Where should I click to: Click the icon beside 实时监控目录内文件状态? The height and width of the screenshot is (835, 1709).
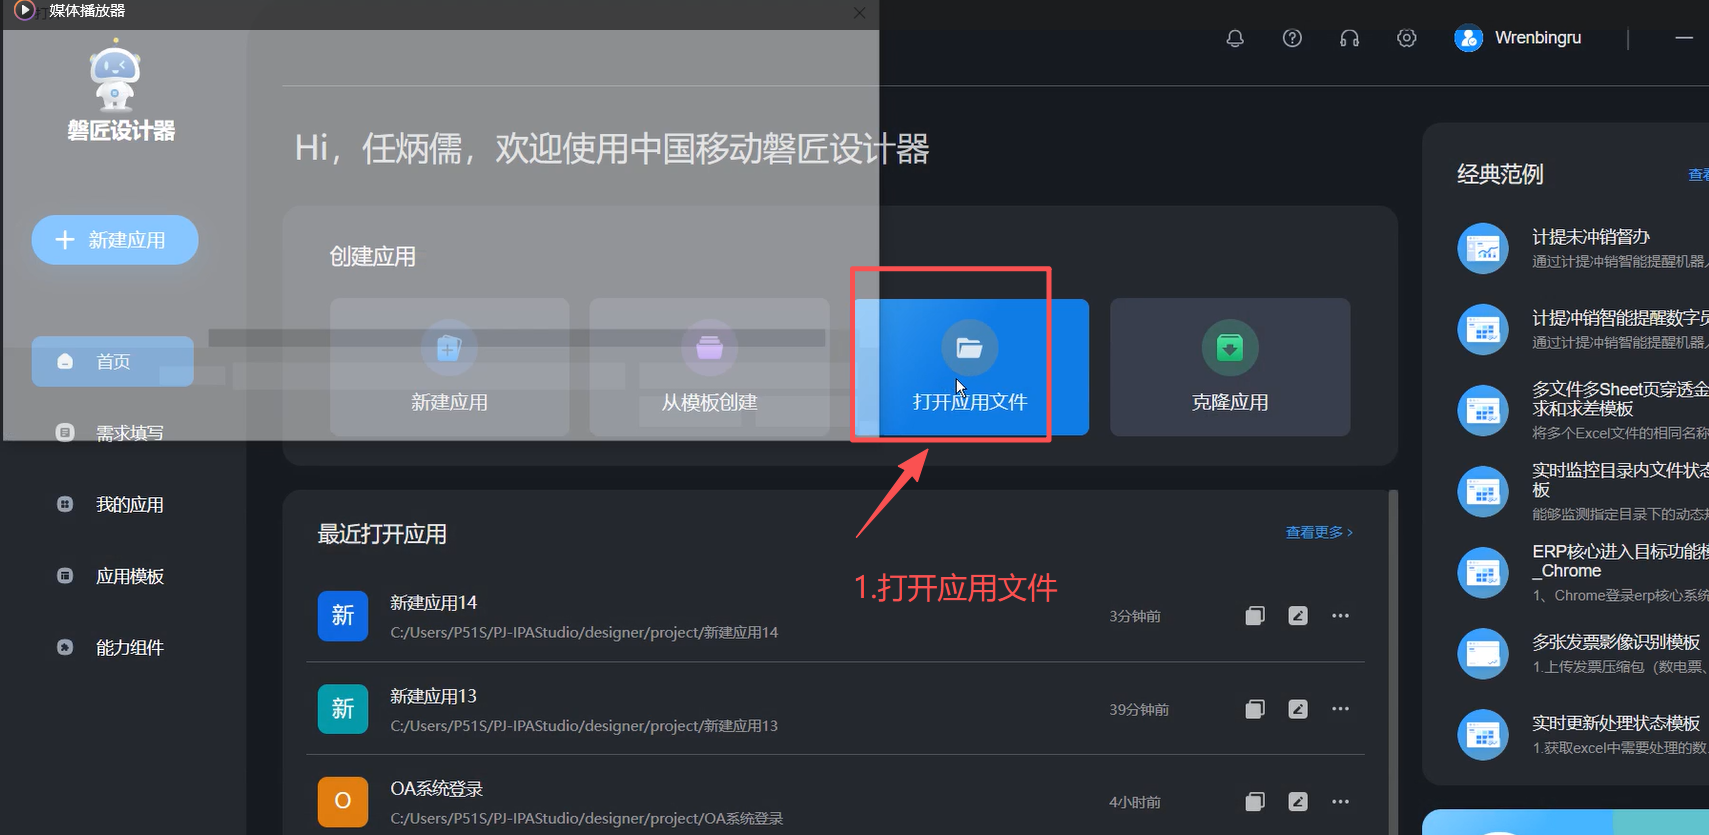tap(1483, 491)
